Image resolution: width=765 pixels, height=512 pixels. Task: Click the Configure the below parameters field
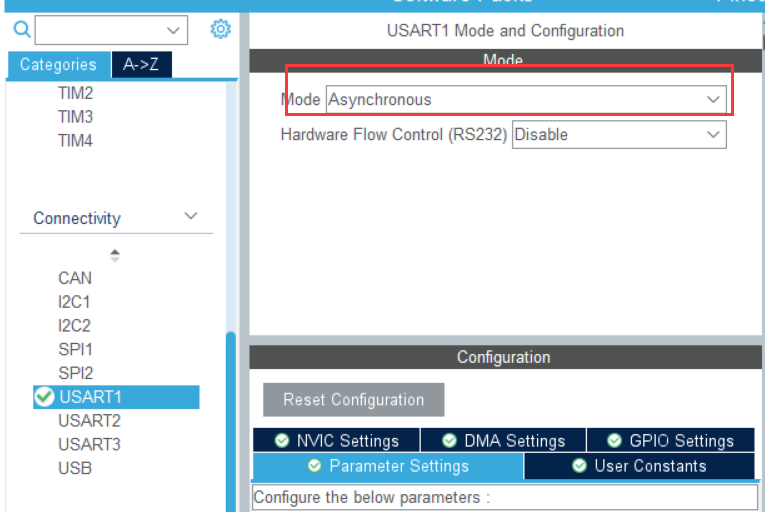pyautogui.click(x=505, y=497)
